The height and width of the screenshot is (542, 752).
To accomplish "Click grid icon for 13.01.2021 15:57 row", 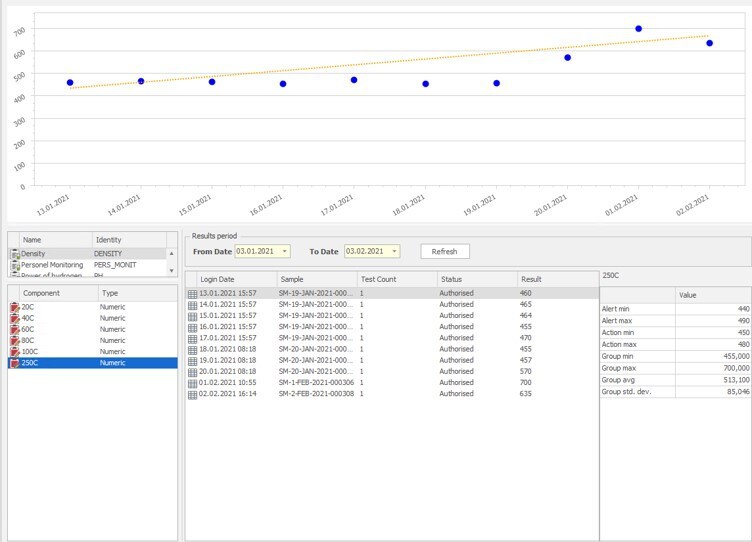I will click(192, 294).
